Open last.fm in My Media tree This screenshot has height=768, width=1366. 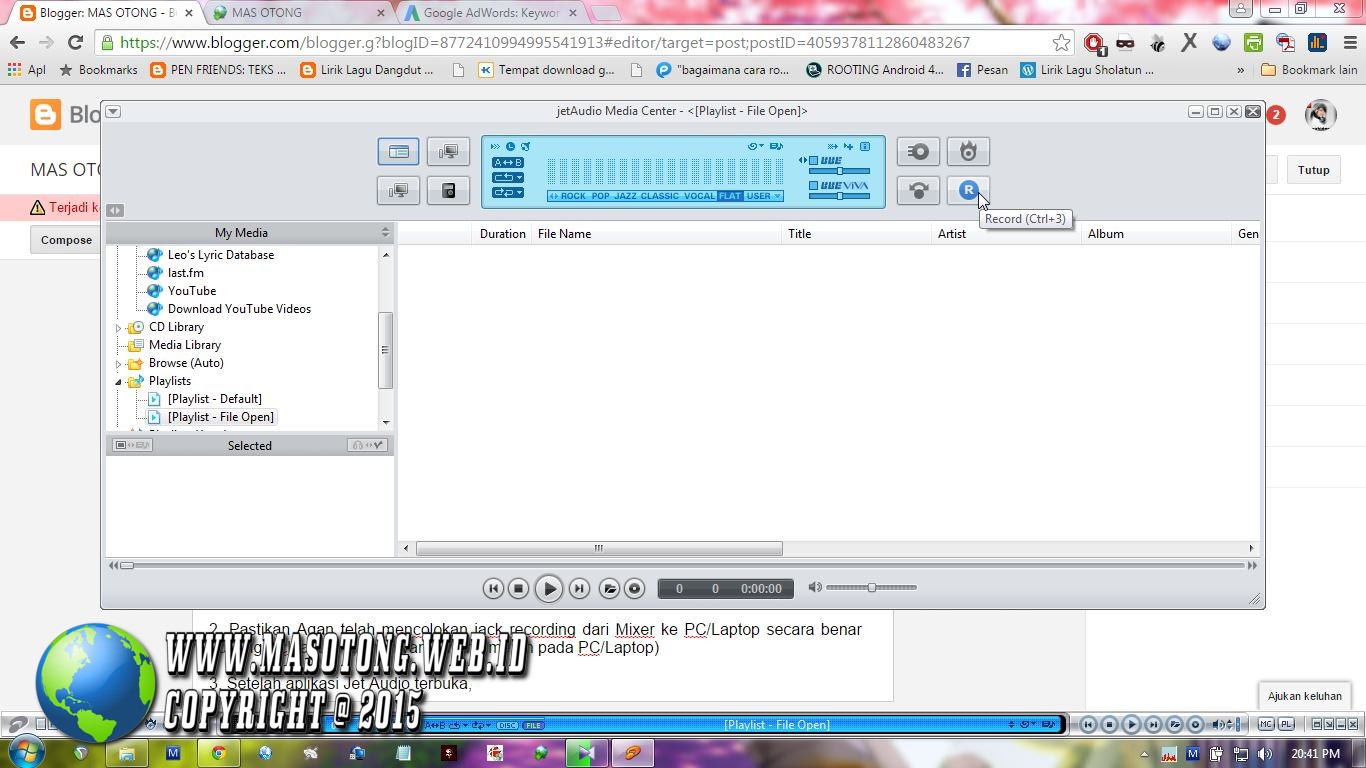tap(186, 273)
